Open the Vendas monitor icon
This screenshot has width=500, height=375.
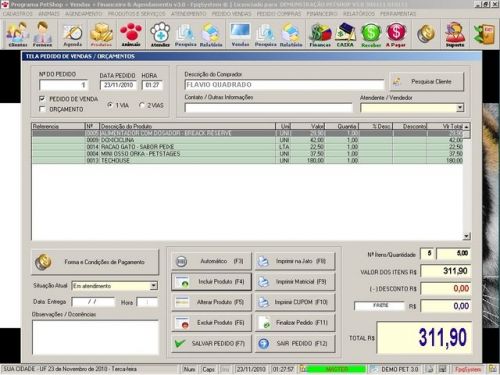pyautogui.click(x=240, y=35)
